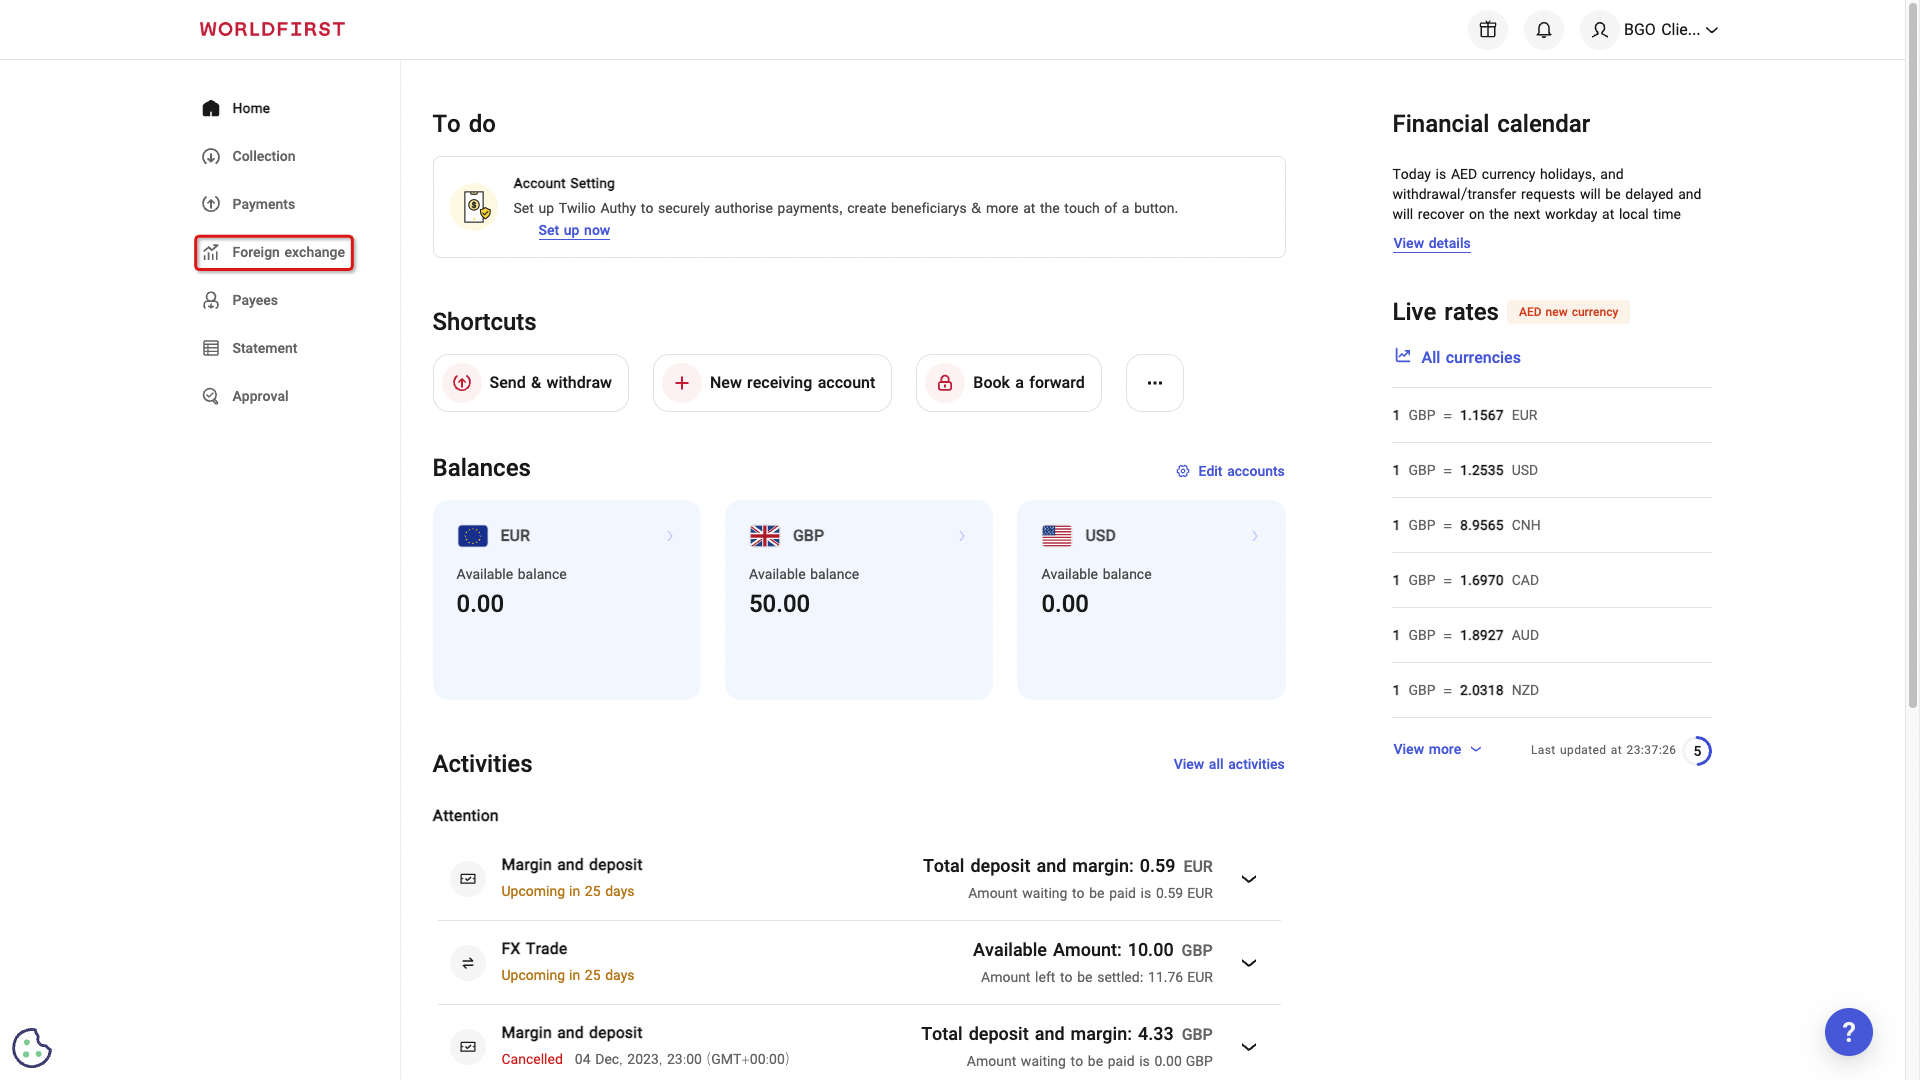Click the Book a forward shortcut

pos(1008,383)
